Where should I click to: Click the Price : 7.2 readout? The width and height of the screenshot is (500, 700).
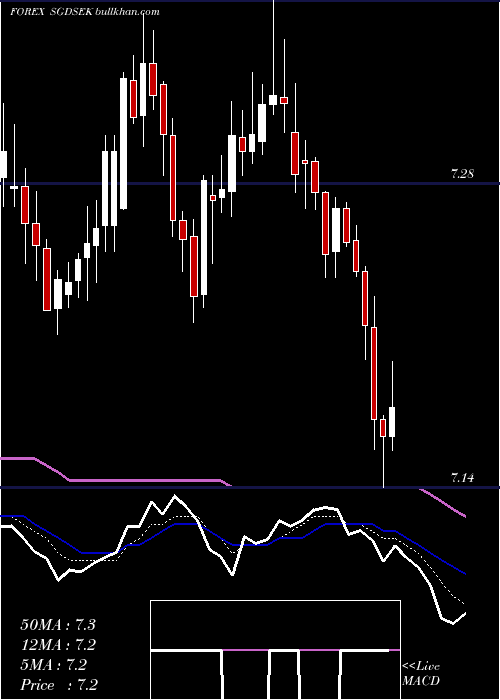[59, 685]
